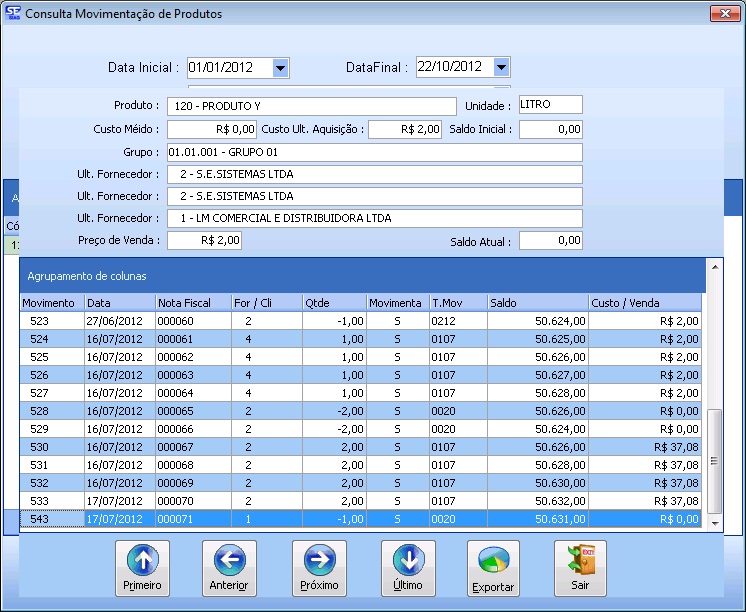746x612 pixels.
Task: Click the Primeiro up-arrow button
Action: point(142,568)
